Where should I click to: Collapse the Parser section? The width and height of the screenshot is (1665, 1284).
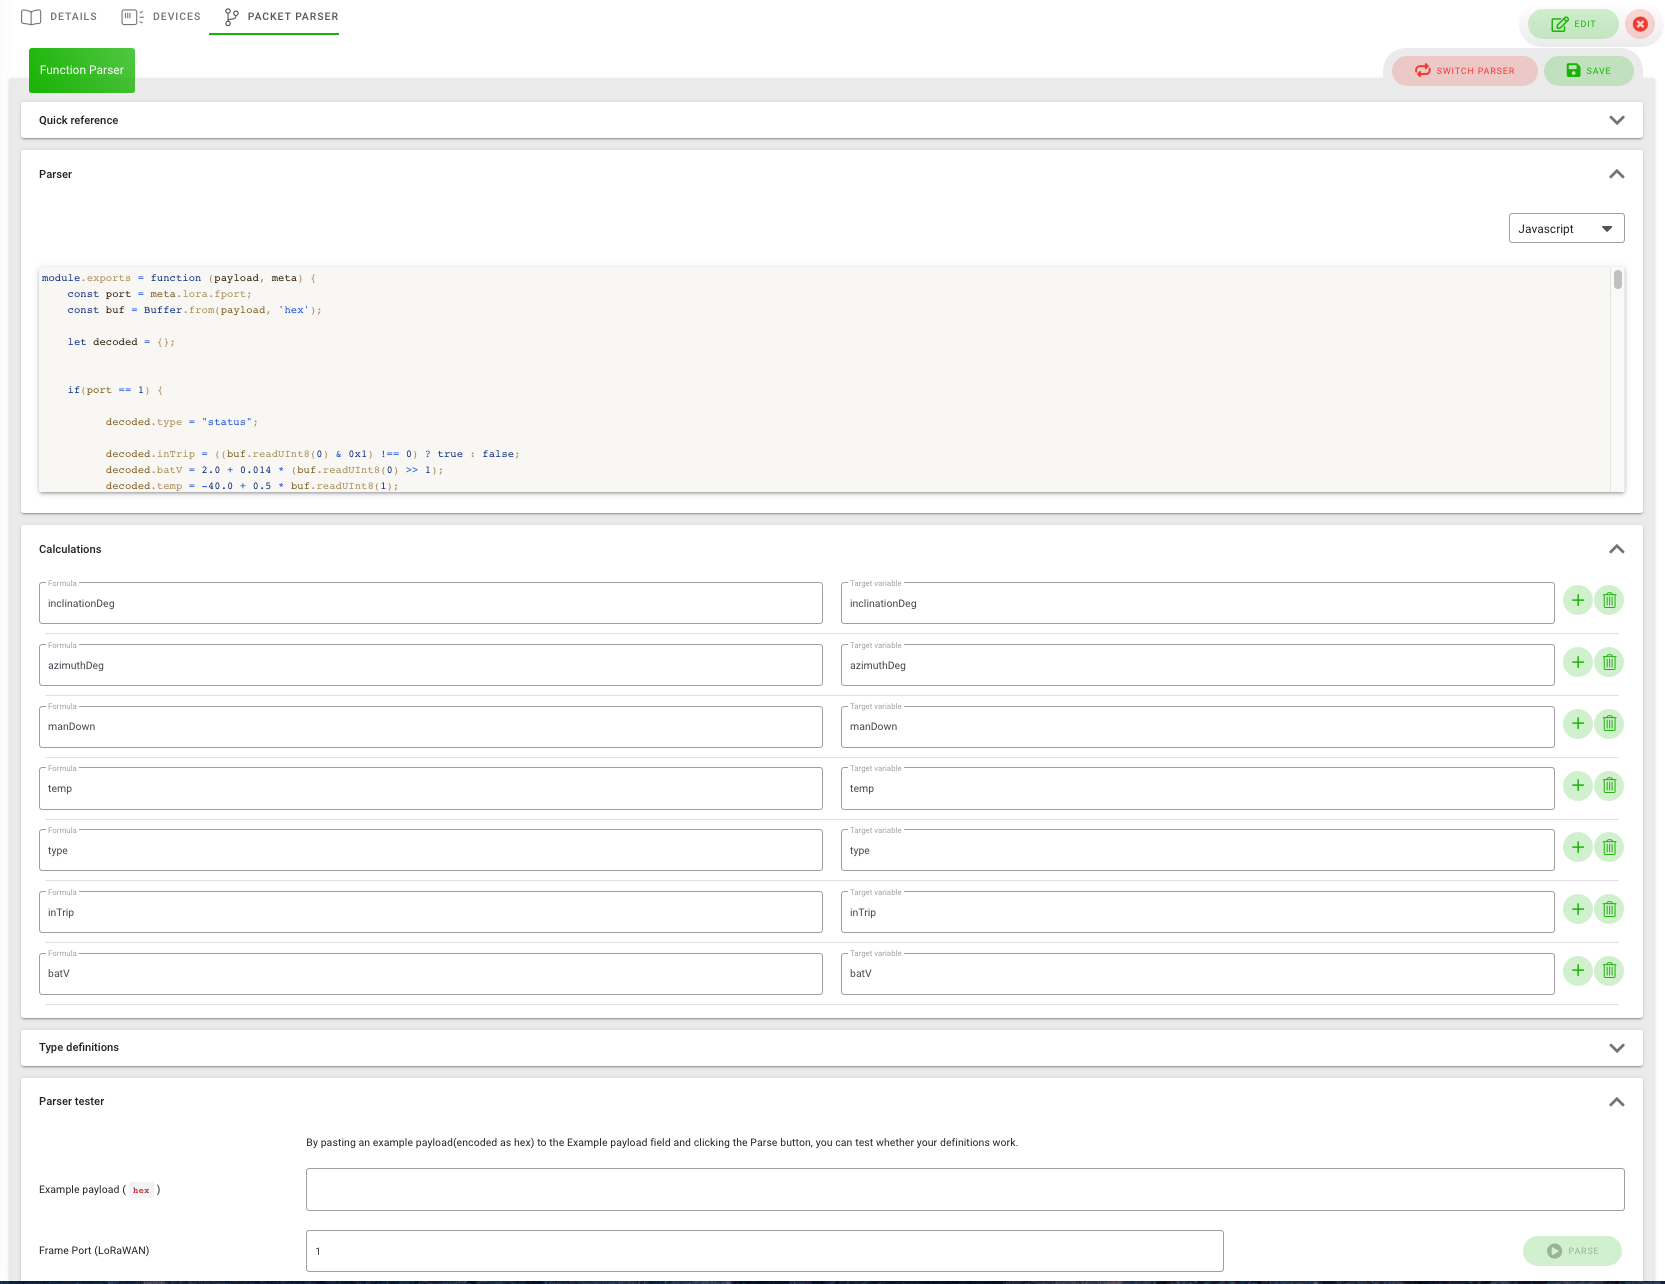click(1616, 174)
